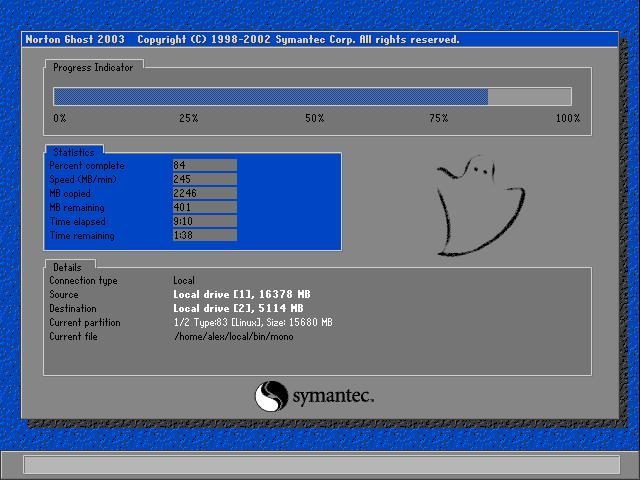Click the Symantec yin-yang logo icon
Viewport: 640px width, 480px height.
click(x=272, y=396)
